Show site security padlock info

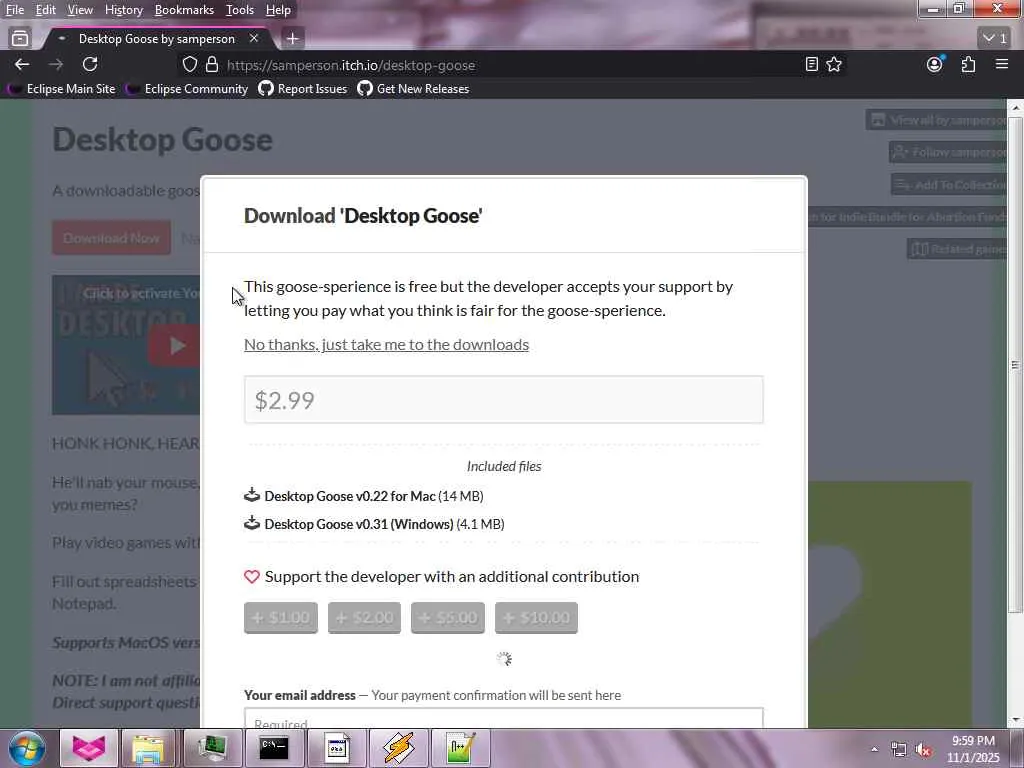coord(212,65)
